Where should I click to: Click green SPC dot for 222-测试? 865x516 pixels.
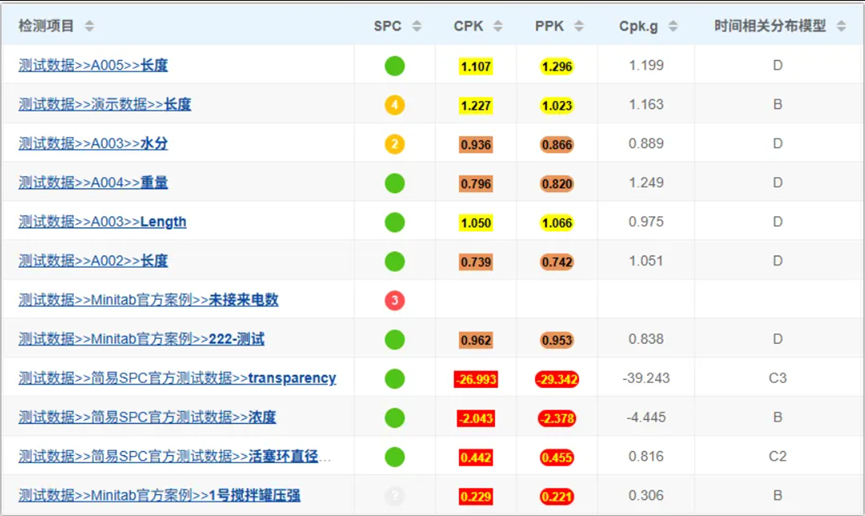coord(394,339)
